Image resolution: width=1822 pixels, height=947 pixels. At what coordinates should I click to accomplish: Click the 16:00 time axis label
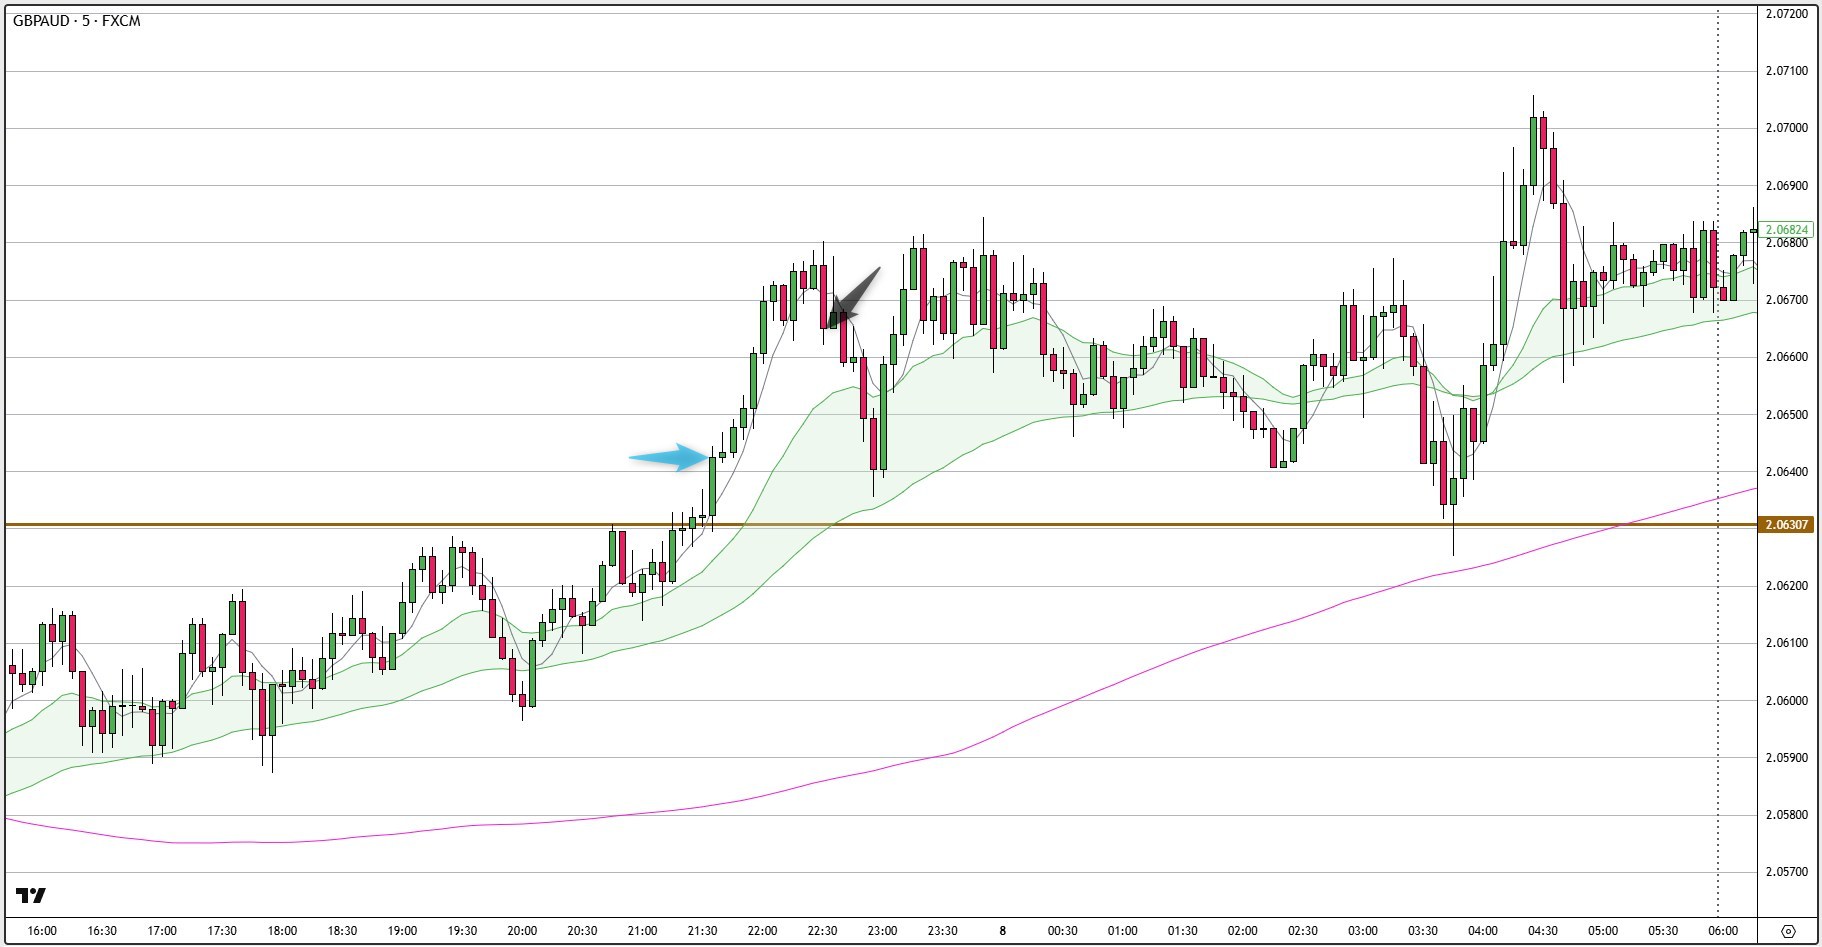tap(42, 931)
